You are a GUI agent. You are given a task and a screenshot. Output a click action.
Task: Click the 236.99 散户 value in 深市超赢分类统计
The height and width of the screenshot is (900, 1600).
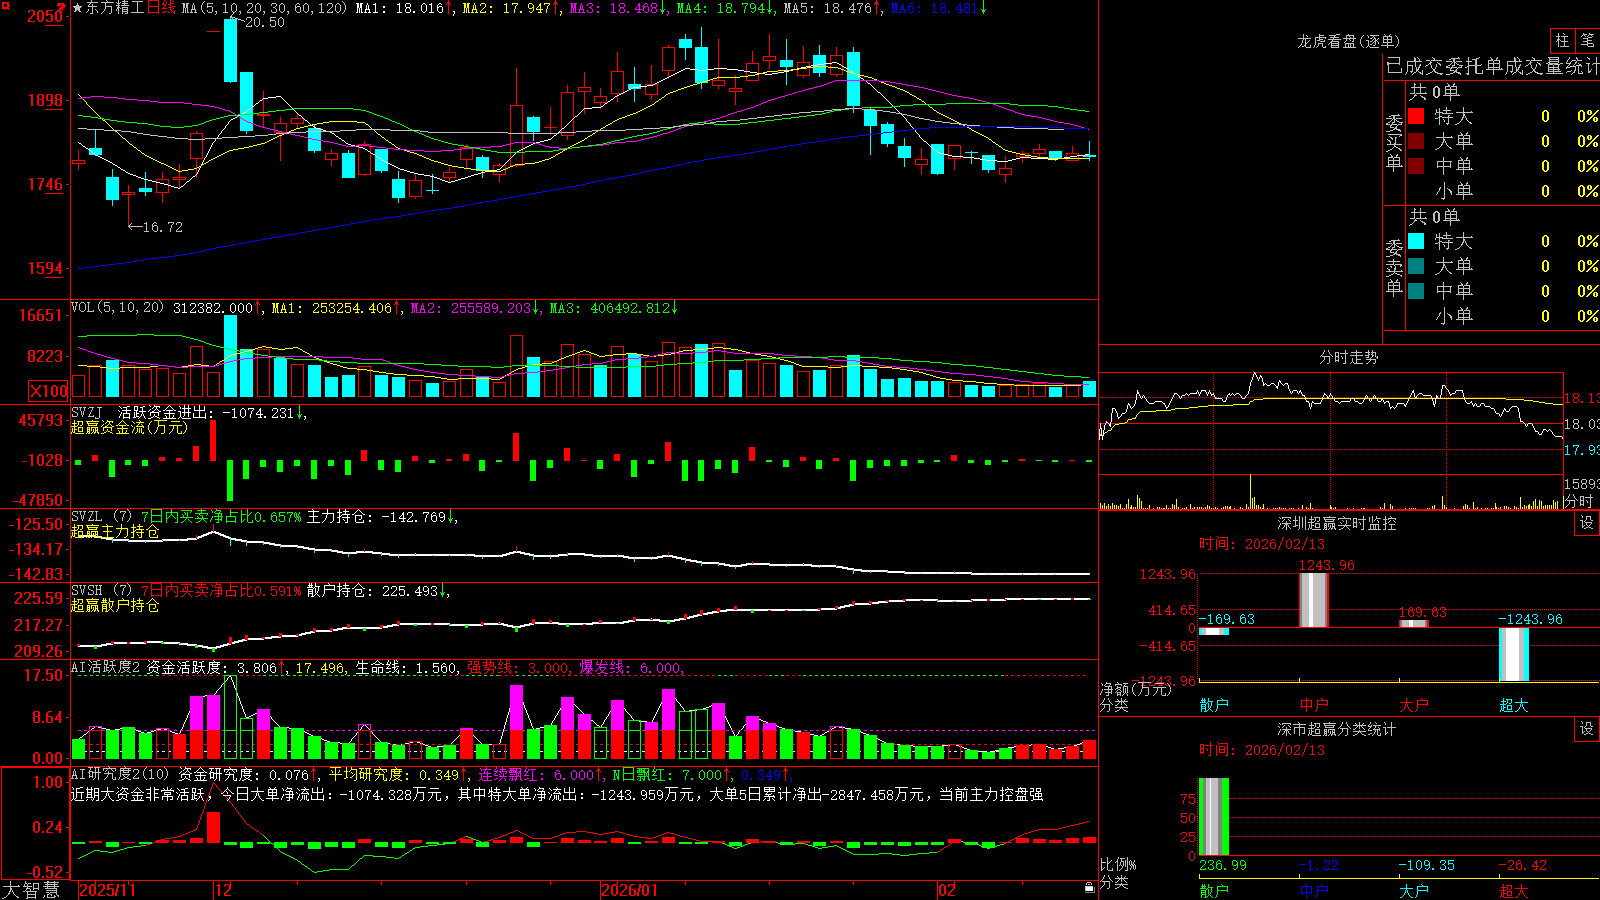(1223, 865)
